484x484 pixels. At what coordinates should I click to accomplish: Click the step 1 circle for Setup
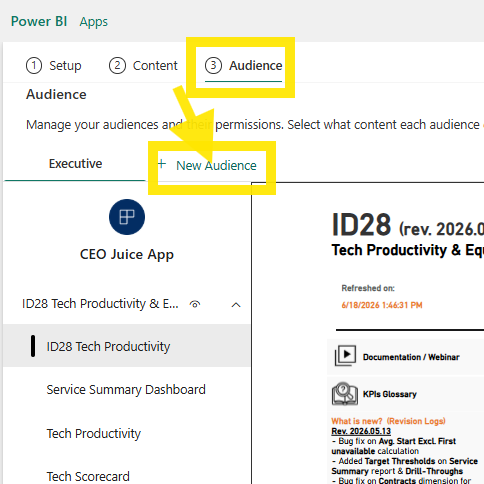34,65
